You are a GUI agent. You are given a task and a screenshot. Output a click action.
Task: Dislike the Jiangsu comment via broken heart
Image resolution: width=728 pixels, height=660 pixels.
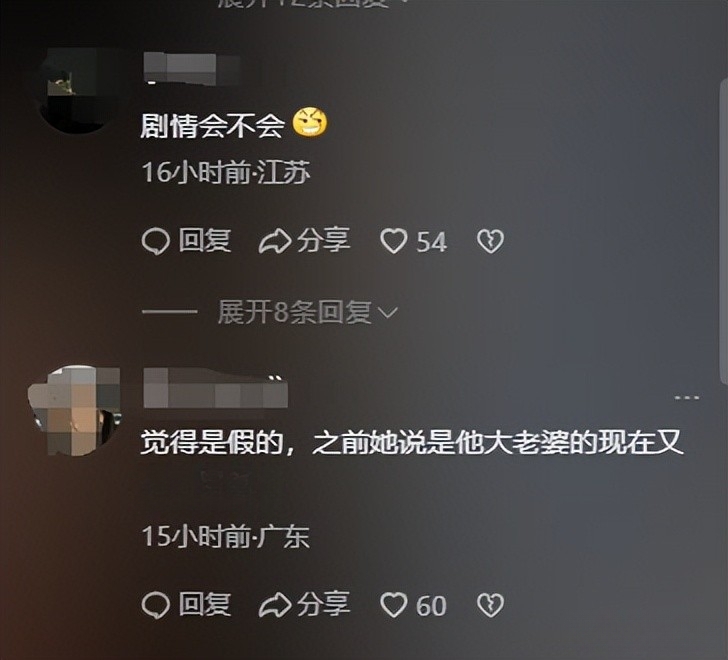coord(490,241)
